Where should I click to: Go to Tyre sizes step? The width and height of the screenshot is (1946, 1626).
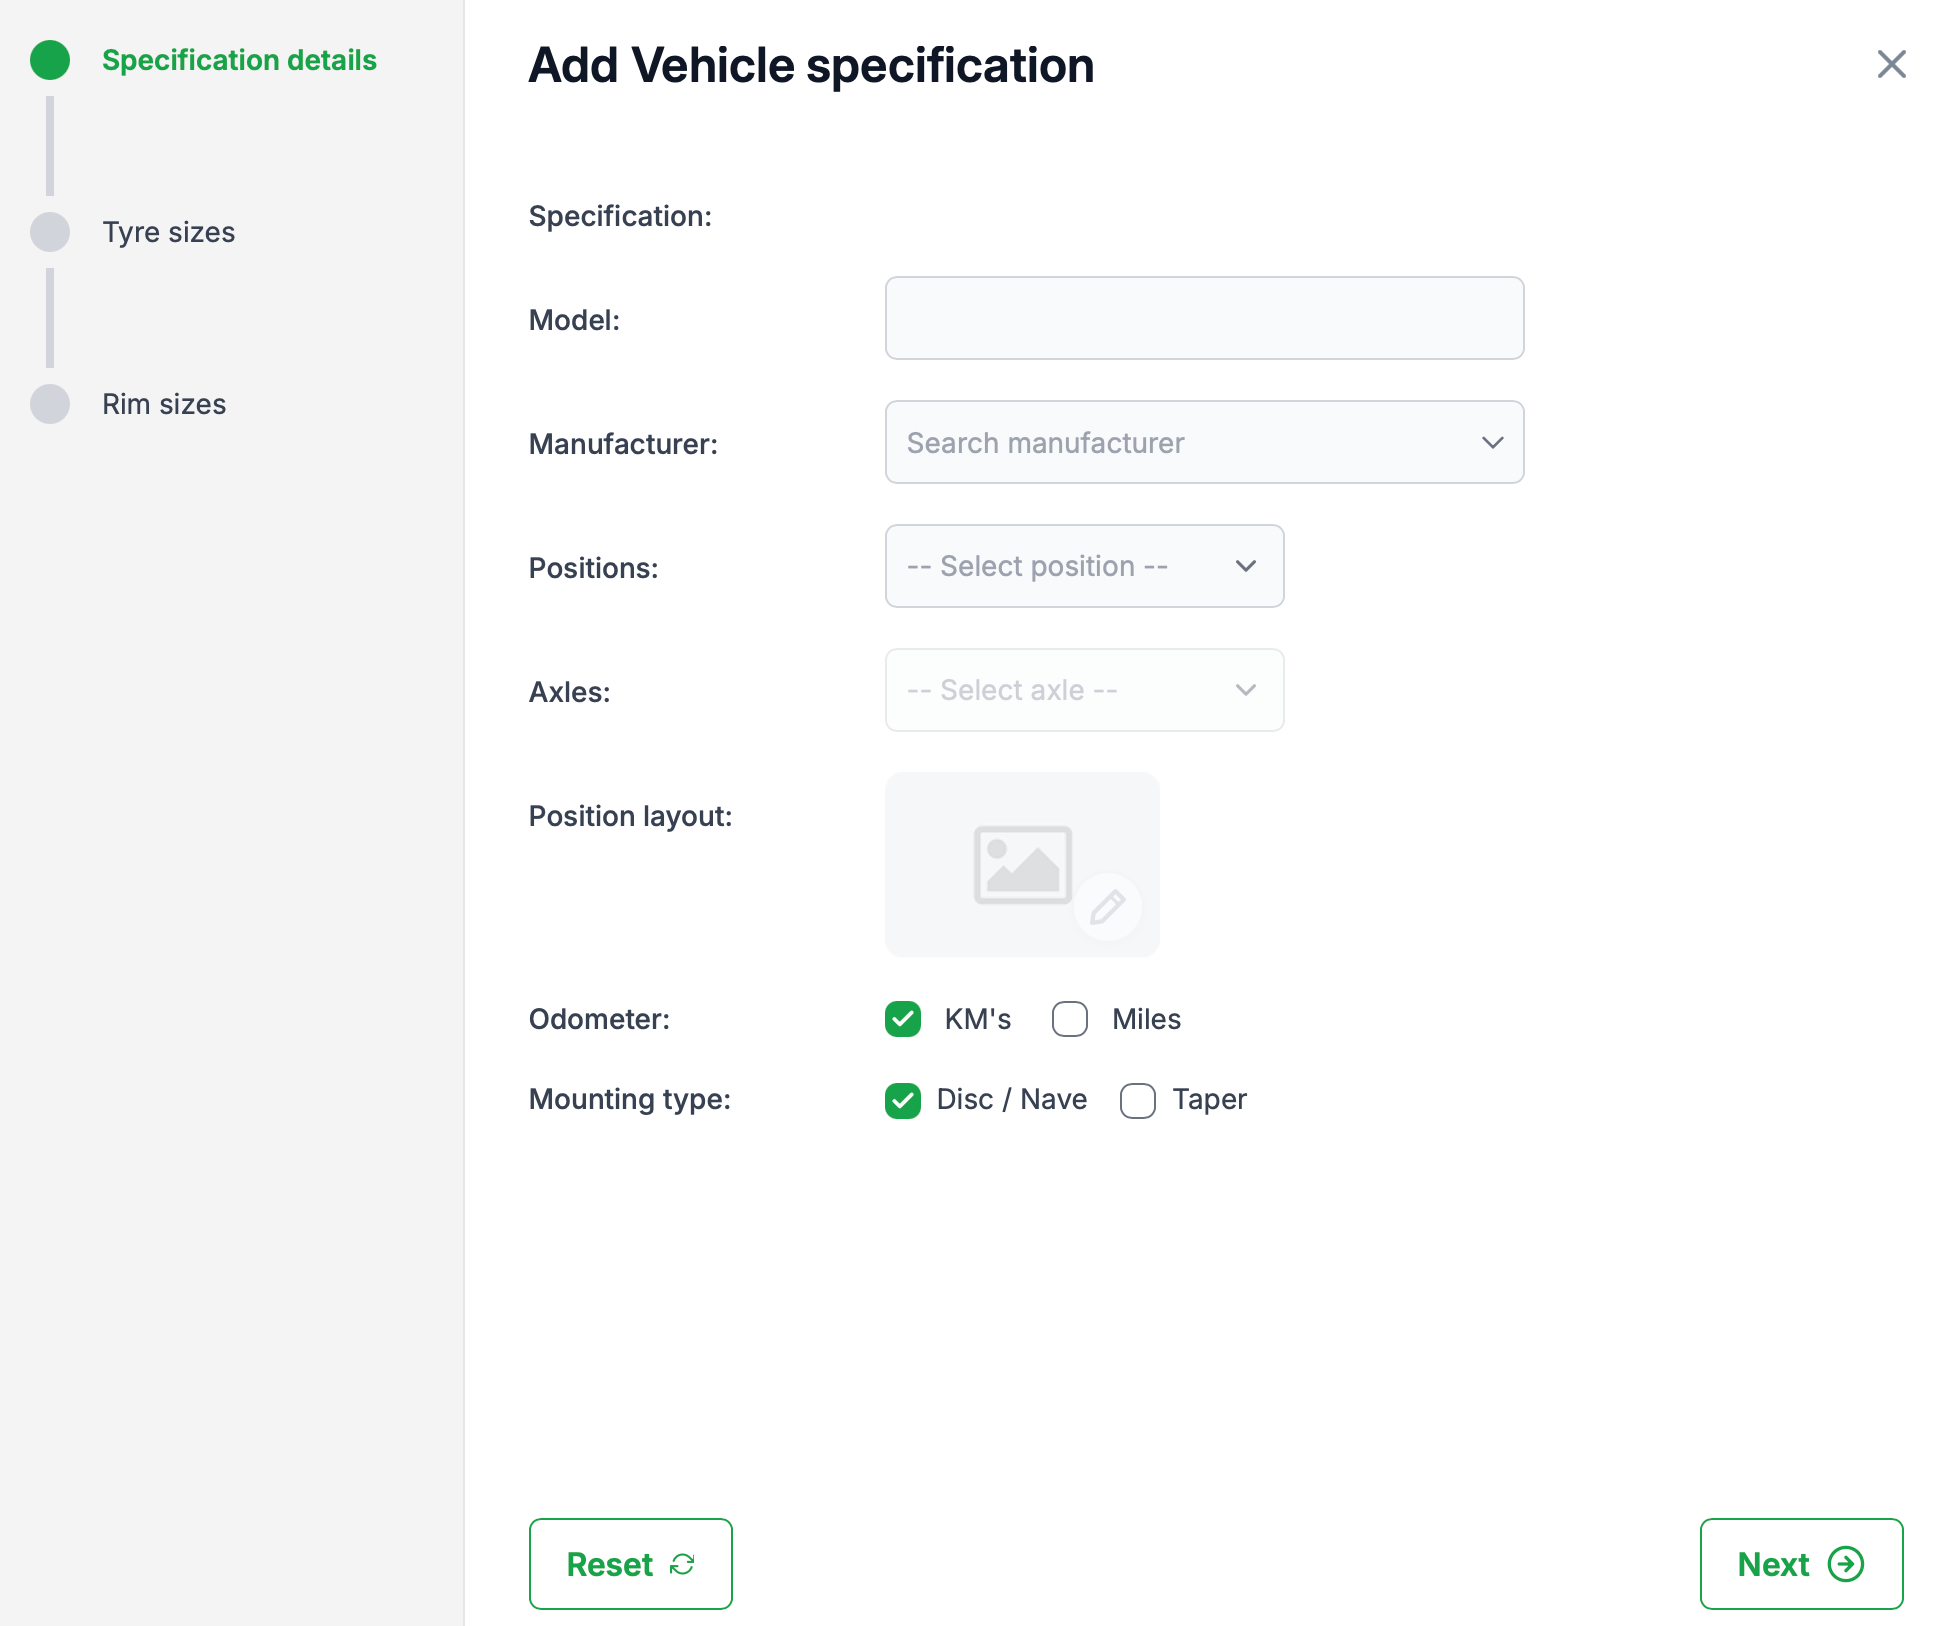[x=168, y=232]
